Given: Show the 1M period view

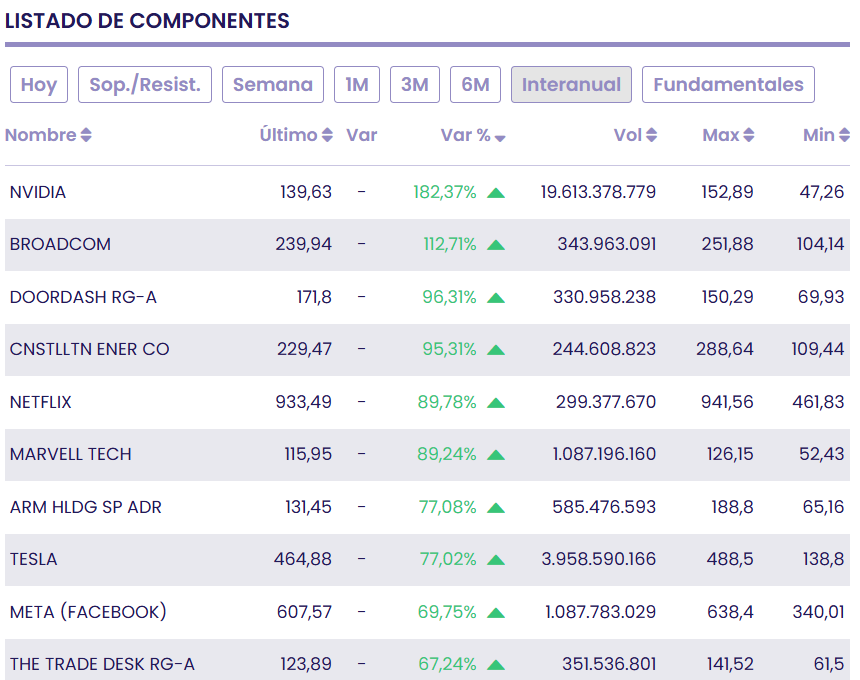Looking at the screenshot, I should click(357, 85).
